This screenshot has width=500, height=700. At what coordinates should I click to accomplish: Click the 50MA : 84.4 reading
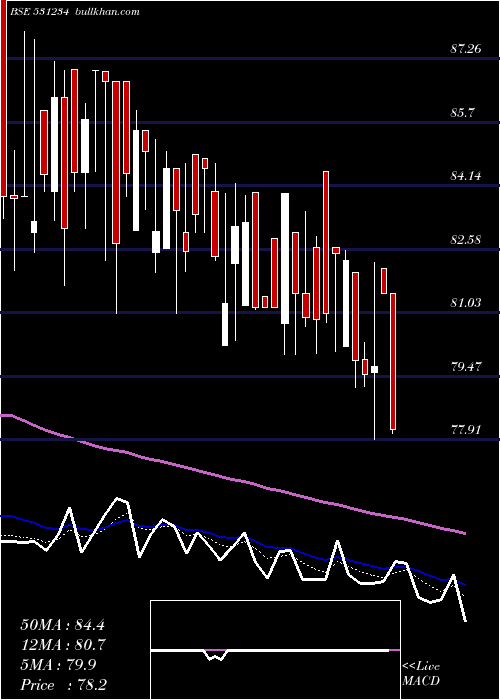point(62,625)
